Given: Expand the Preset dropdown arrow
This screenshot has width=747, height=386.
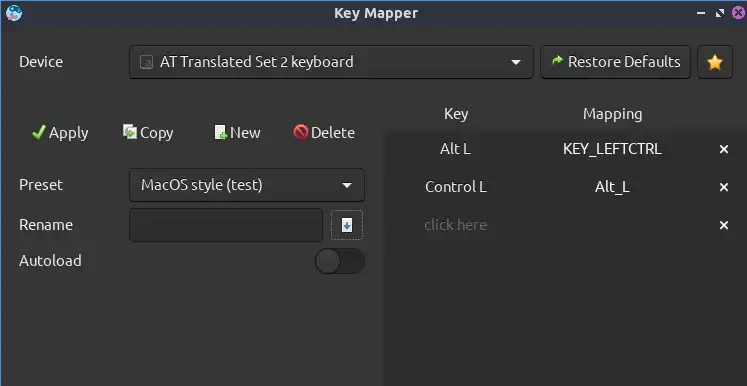Looking at the screenshot, I should click(347, 185).
